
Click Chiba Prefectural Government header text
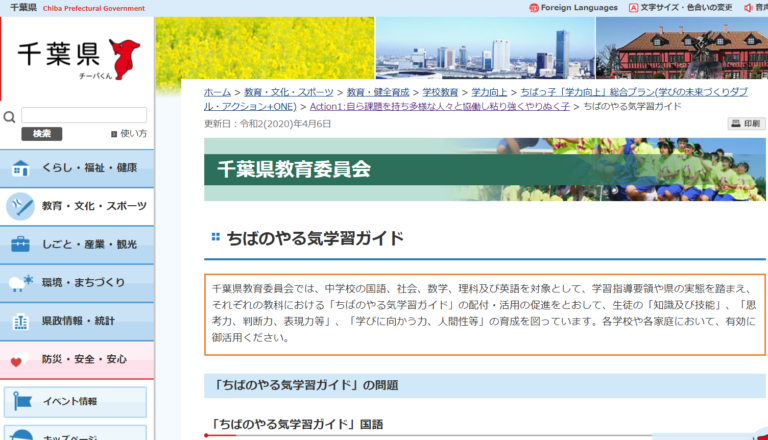[x=94, y=8]
